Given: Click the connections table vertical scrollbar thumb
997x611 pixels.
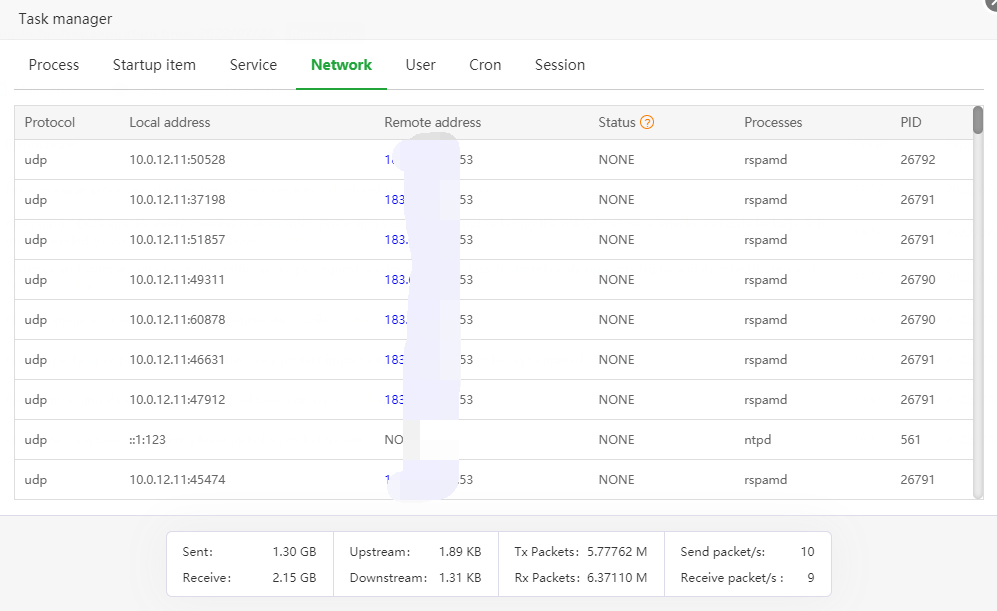Looking at the screenshot, I should pos(978,120).
